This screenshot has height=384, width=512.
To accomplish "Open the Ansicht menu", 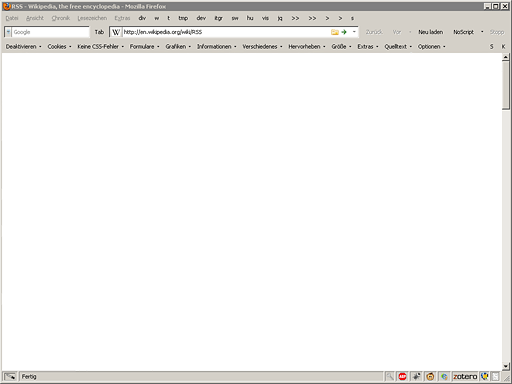I will (35, 18).
